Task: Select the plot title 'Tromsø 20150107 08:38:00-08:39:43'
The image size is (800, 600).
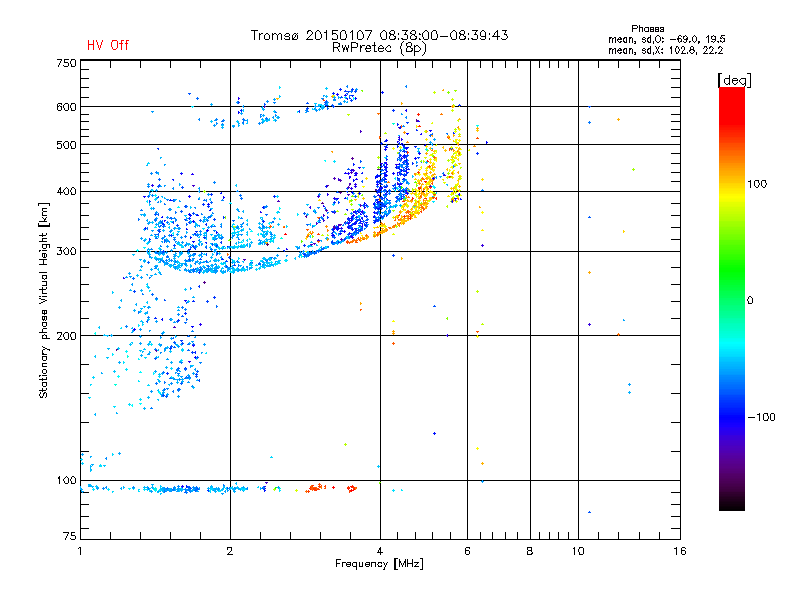Action: (380, 35)
